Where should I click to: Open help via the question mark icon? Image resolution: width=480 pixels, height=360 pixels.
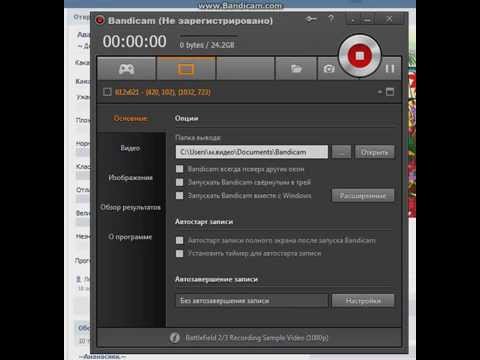coord(331,19)
